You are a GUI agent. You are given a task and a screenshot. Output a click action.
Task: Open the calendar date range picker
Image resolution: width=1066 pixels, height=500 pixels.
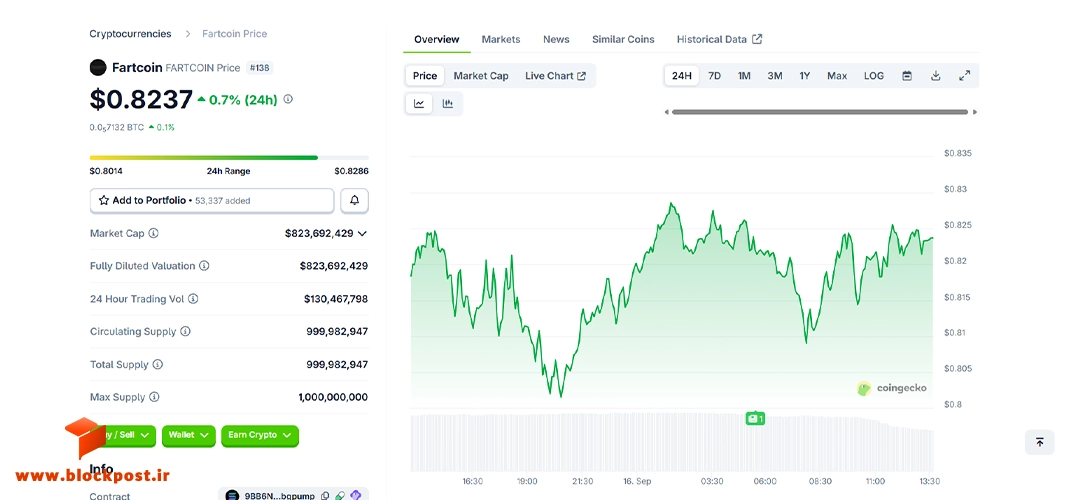(x=907, y=76)
